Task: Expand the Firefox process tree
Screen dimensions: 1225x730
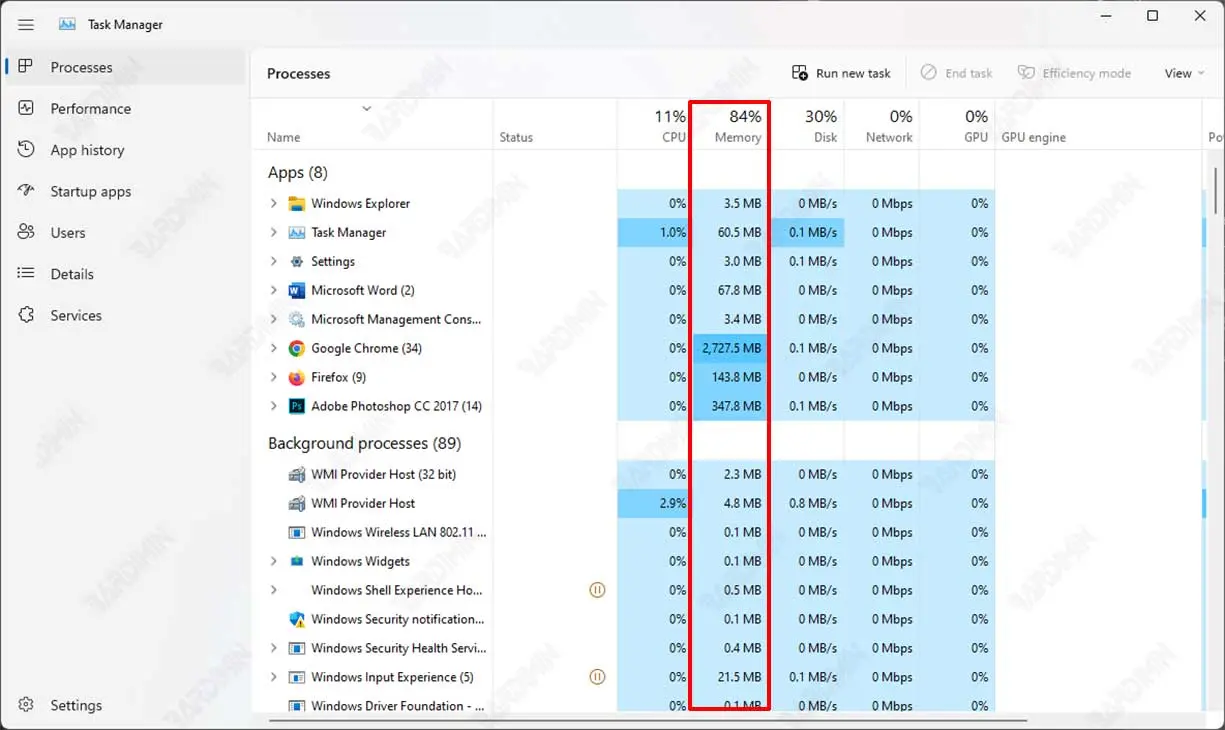Action: tap(274, 378)
